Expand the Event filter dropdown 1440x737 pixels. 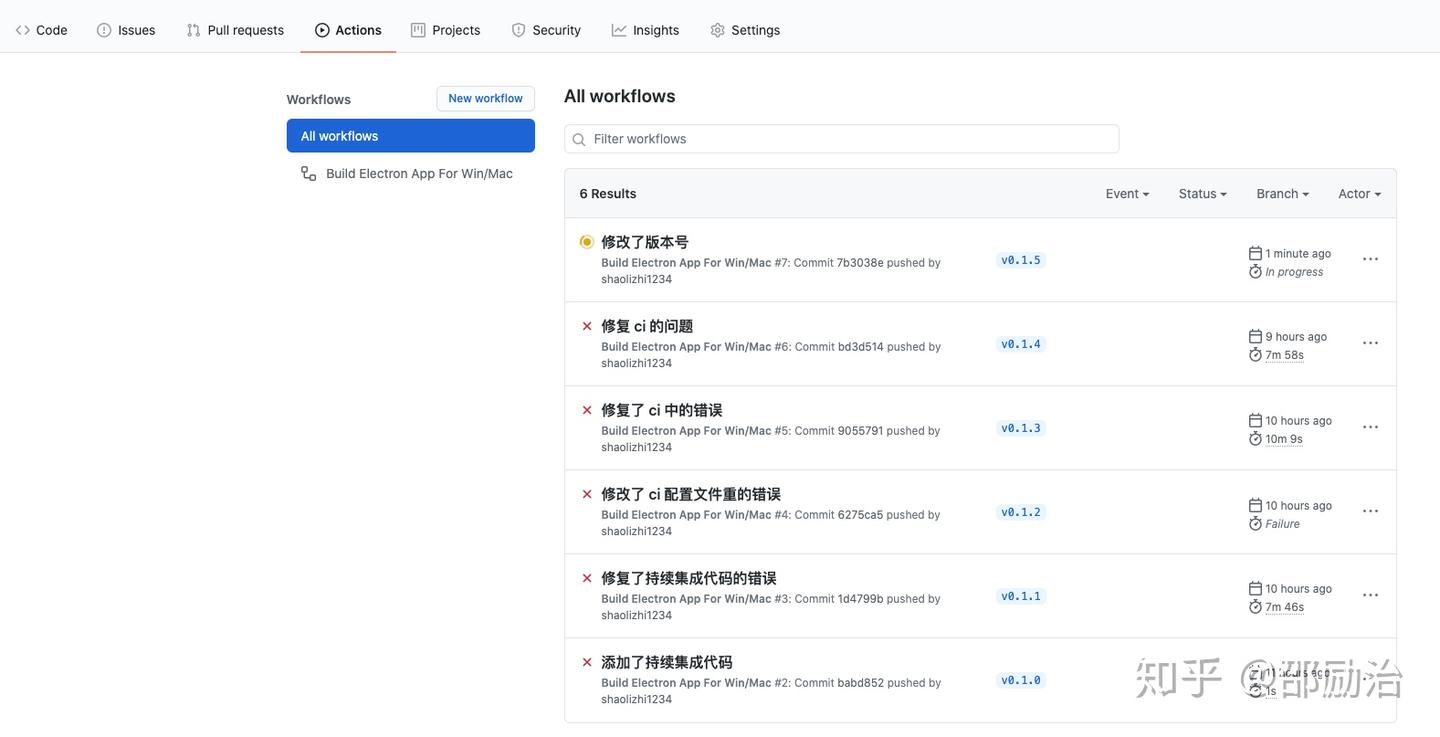click(1127, 194)
